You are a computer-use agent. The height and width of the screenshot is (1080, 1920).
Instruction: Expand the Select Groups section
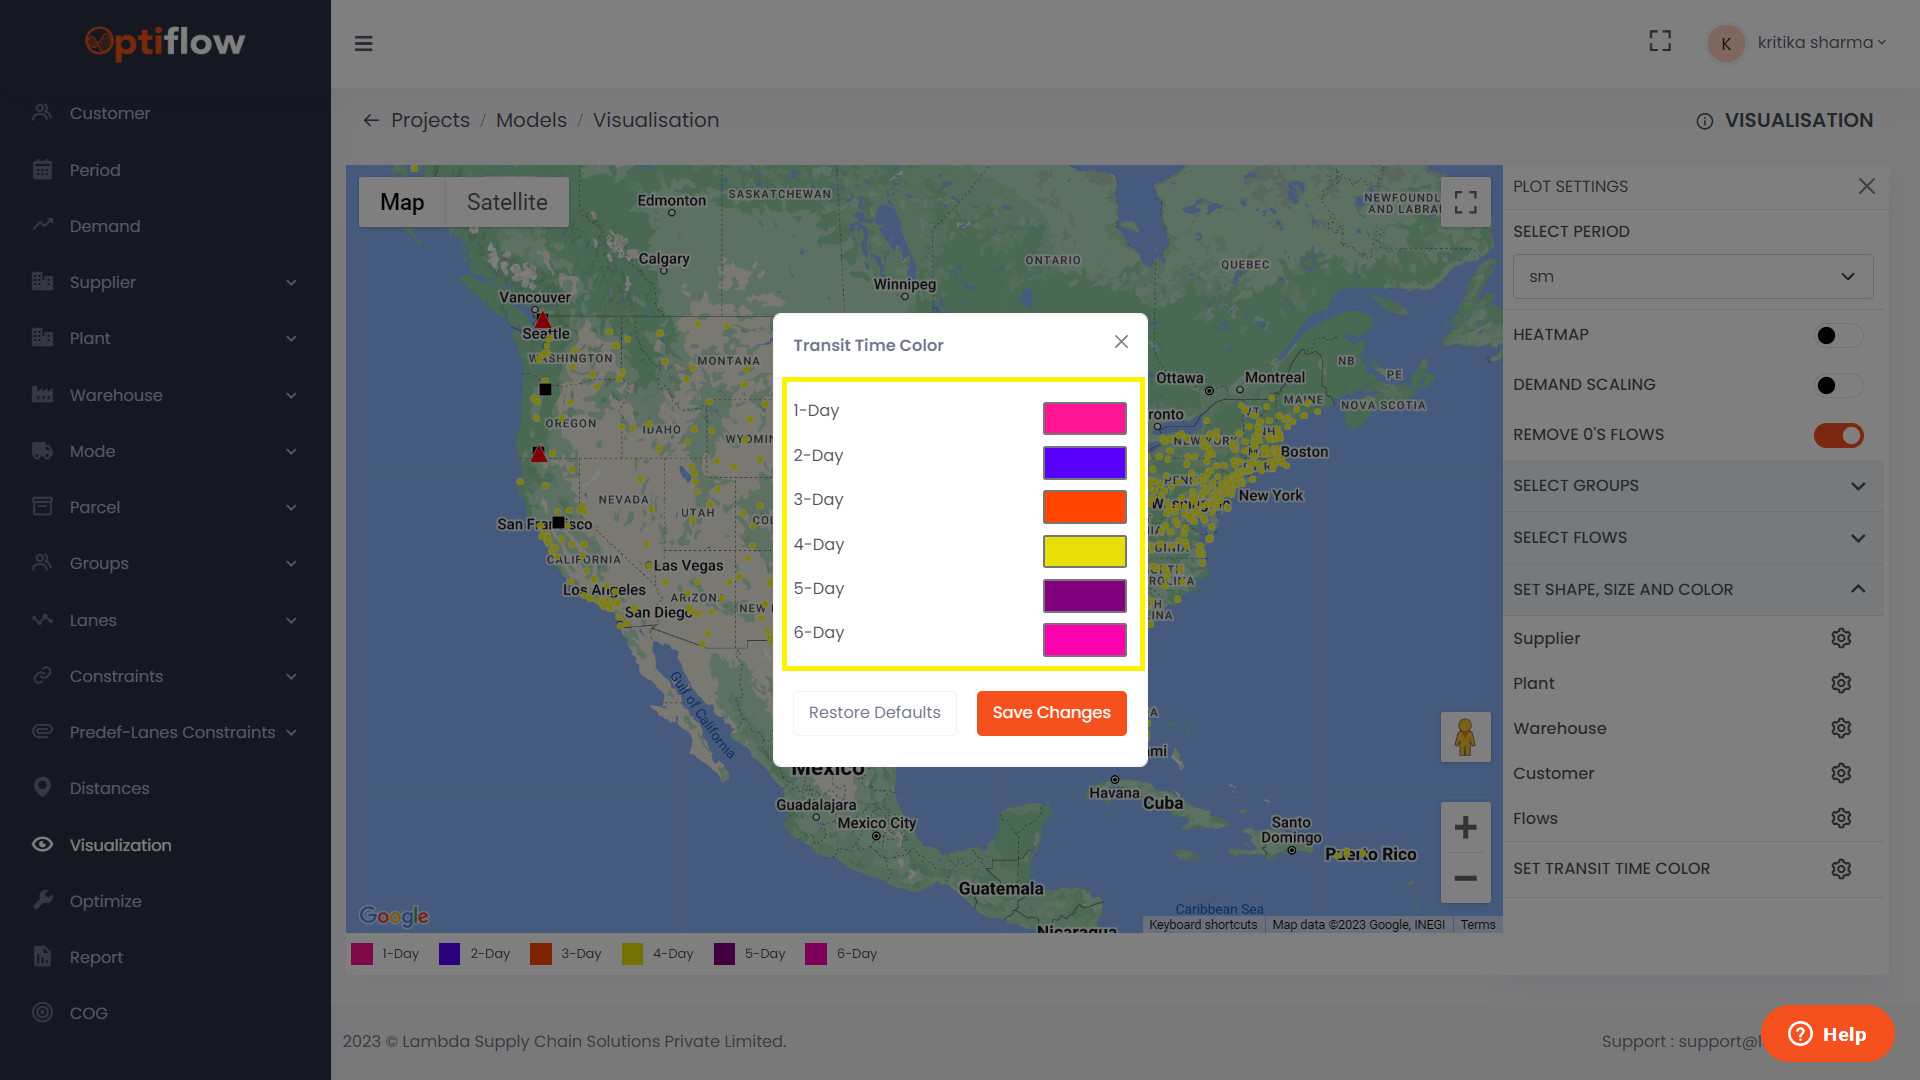[1858, 486]
